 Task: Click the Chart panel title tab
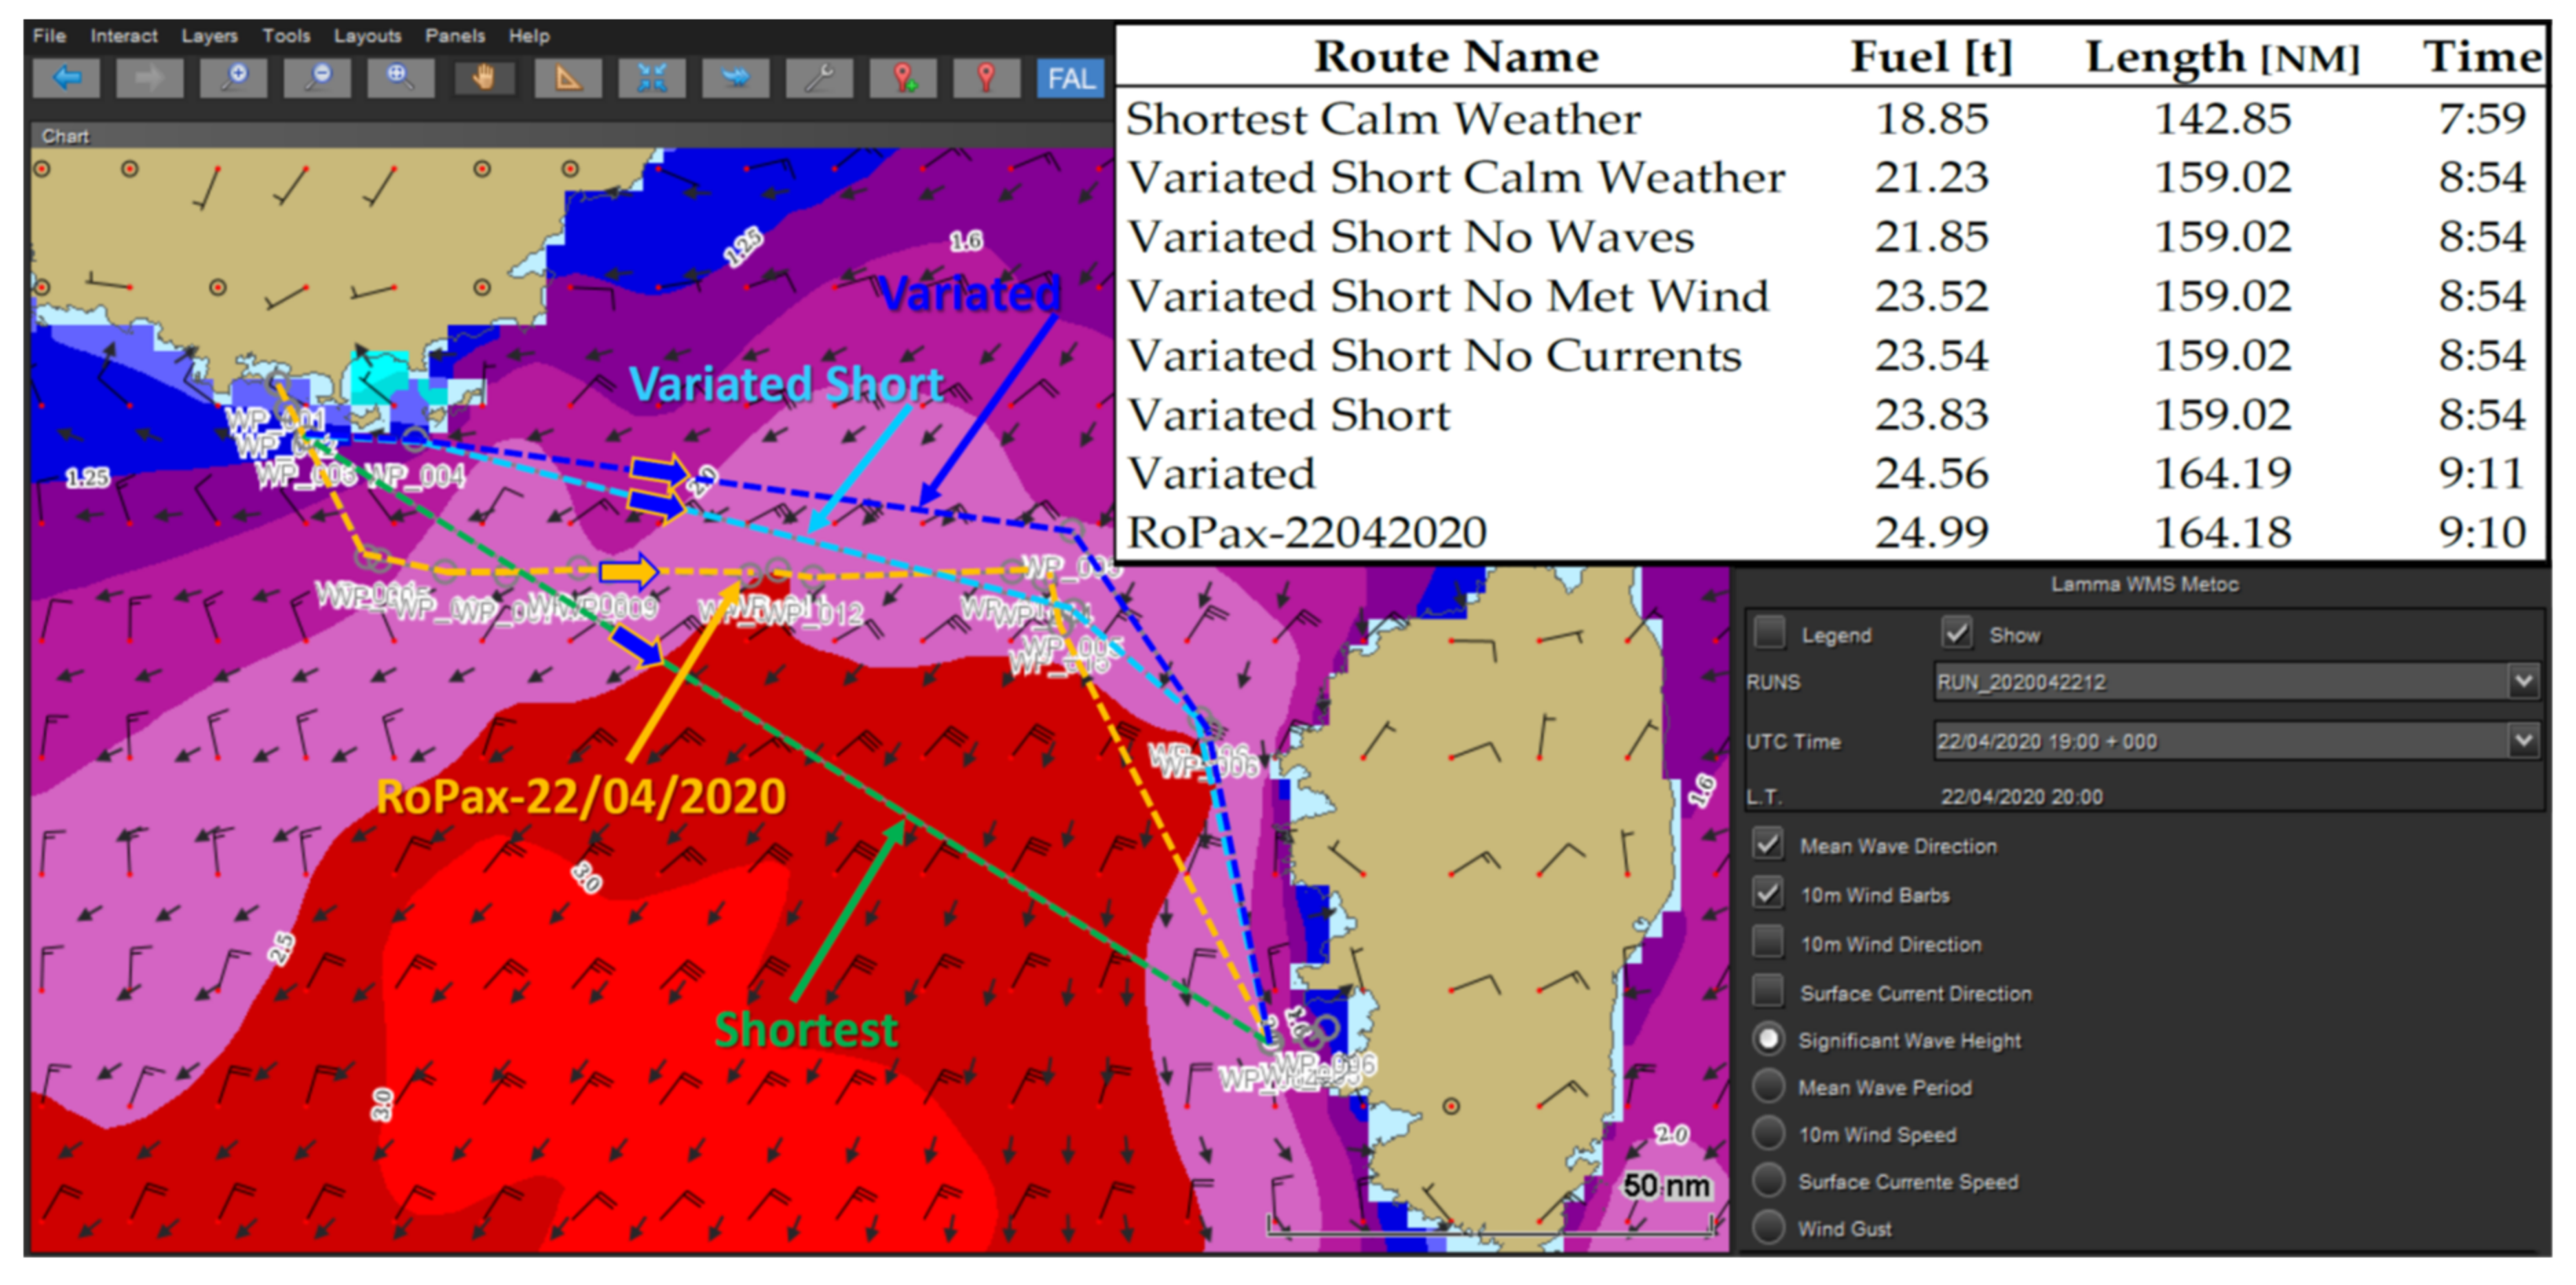click(x=65, y=136)
